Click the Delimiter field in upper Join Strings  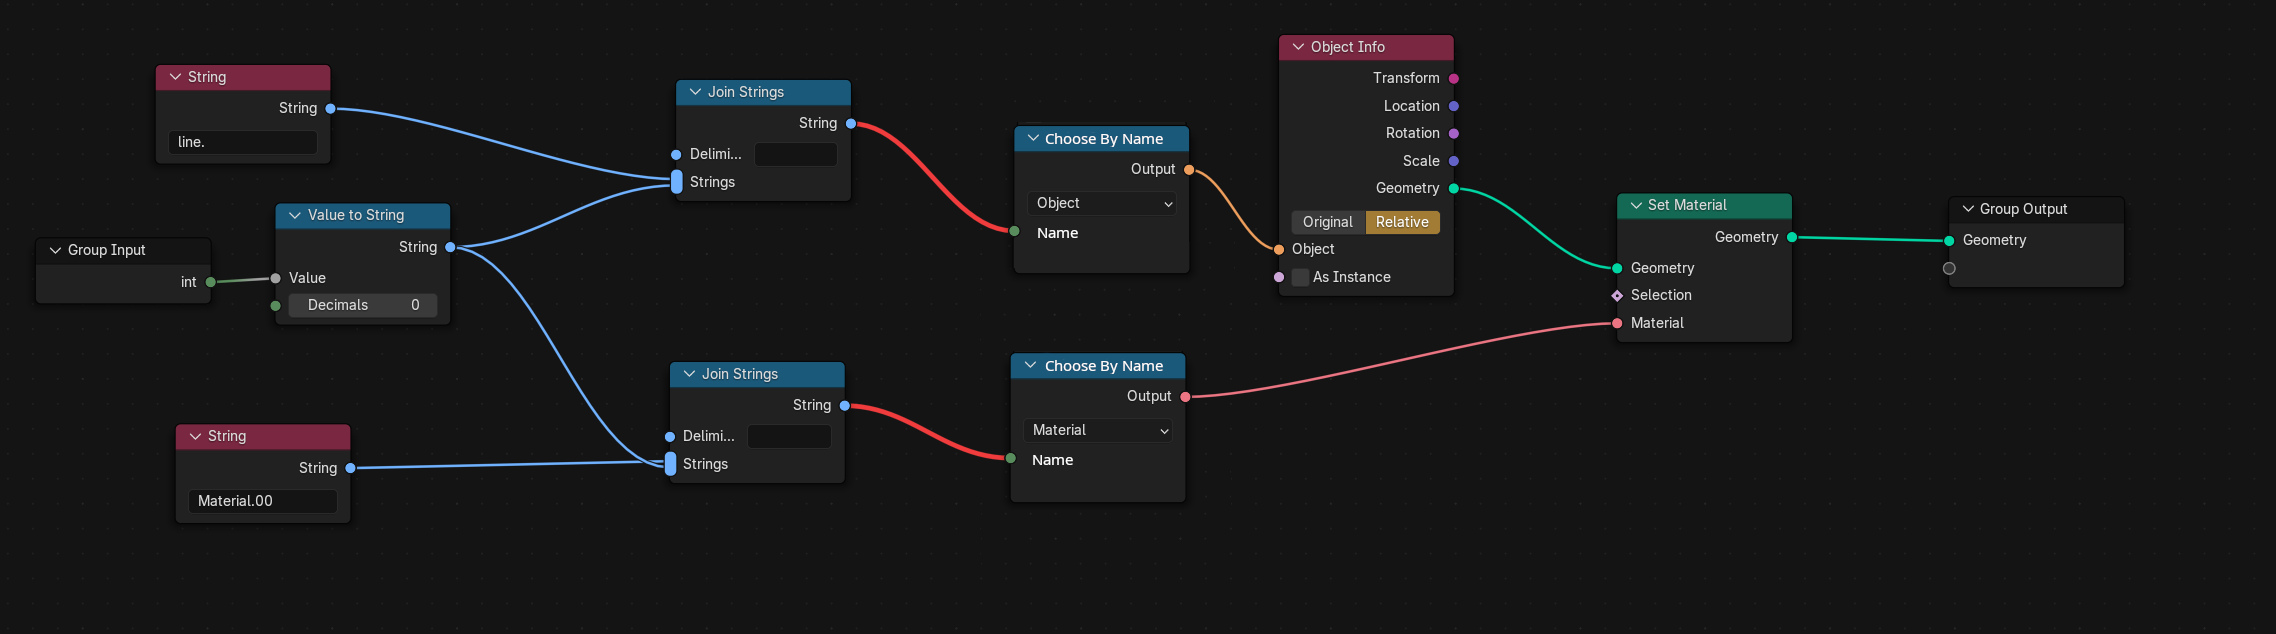[x=796, y=154]
